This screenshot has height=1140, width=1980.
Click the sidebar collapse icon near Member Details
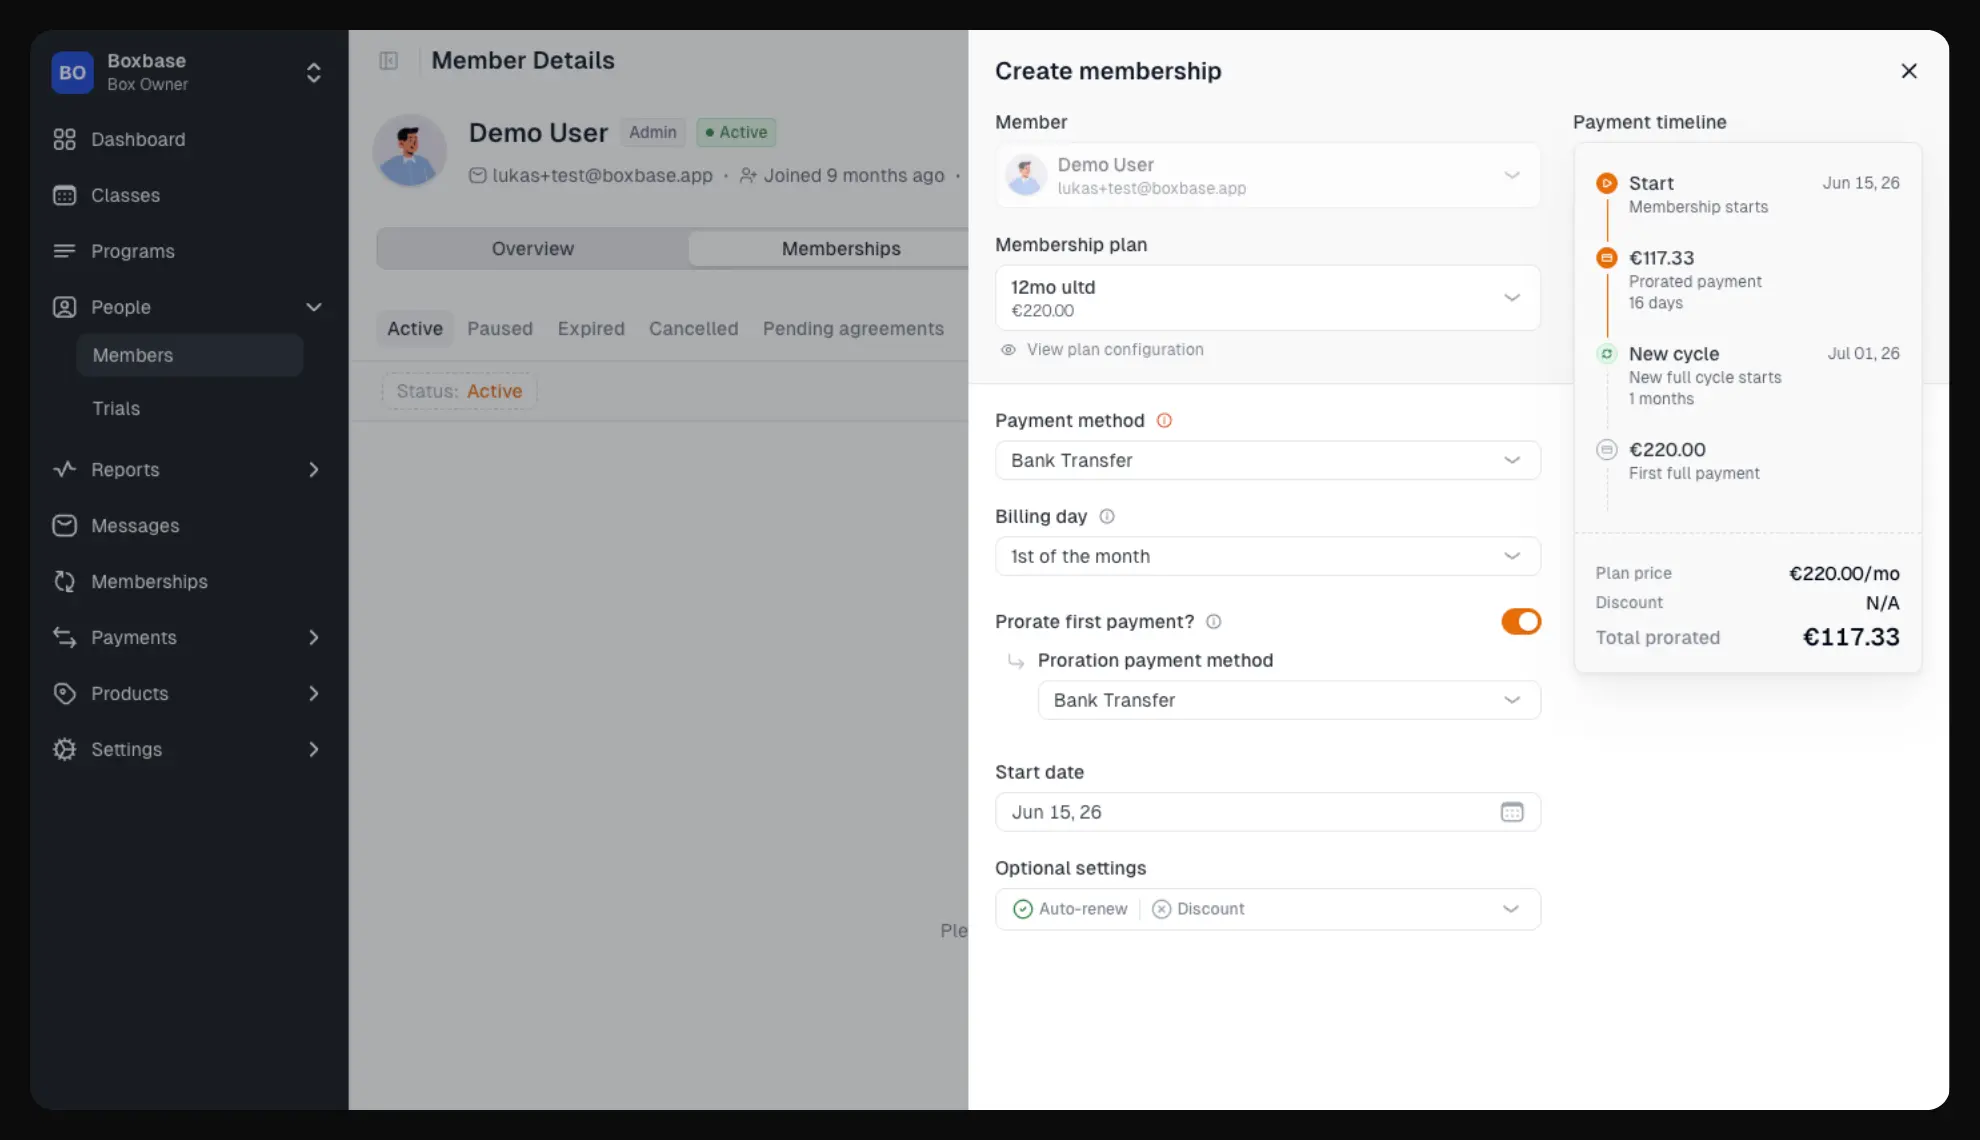click(x=389, y=61)
